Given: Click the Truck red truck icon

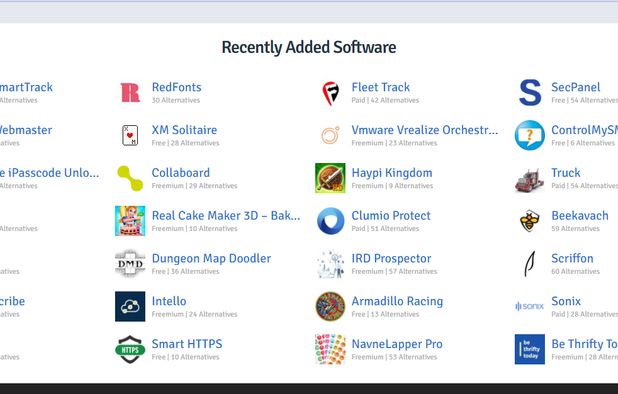Looking at the screenshot, I should (x=530, y=180).
